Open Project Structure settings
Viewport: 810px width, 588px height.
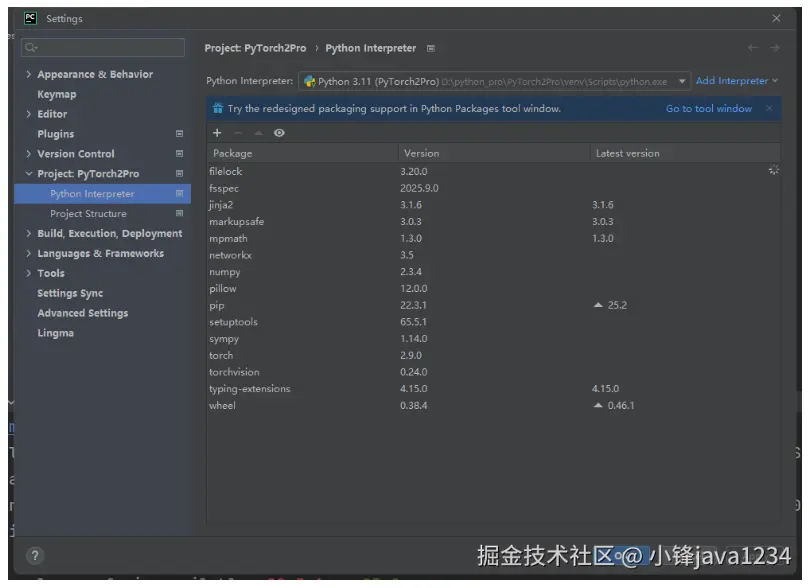click(x=88, y=213)
